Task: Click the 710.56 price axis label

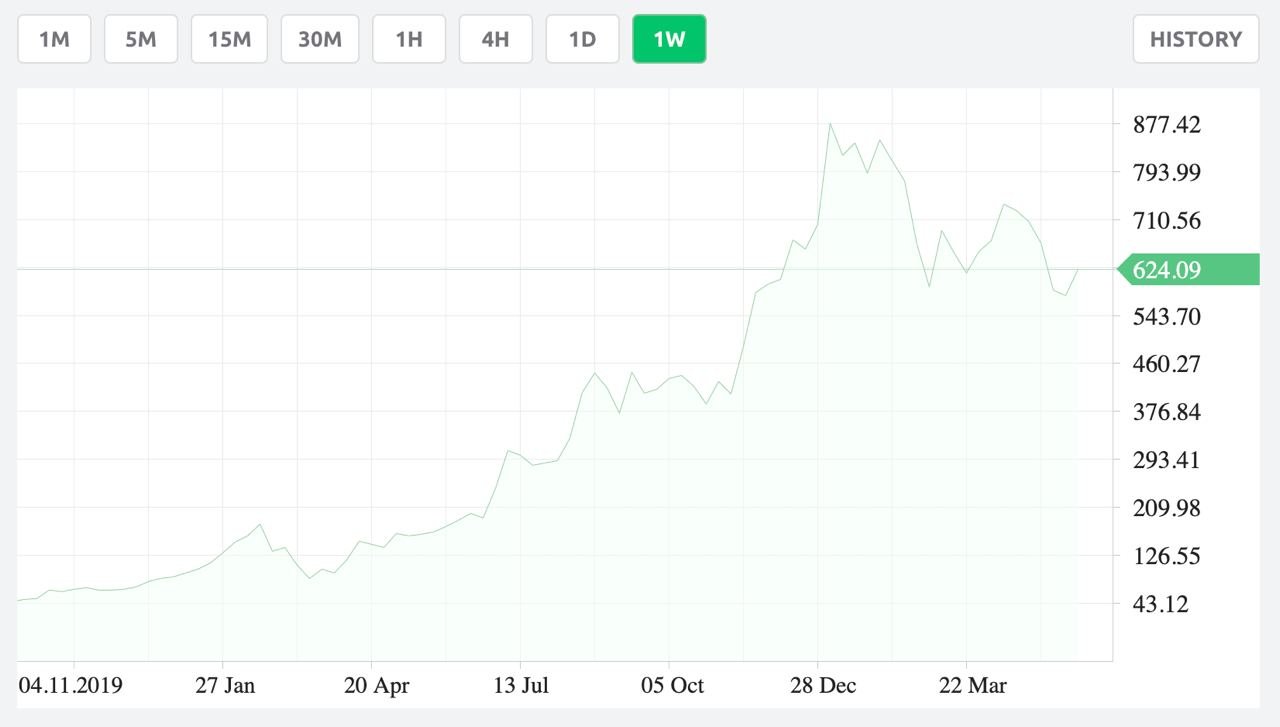Action: pos(1167,221)
